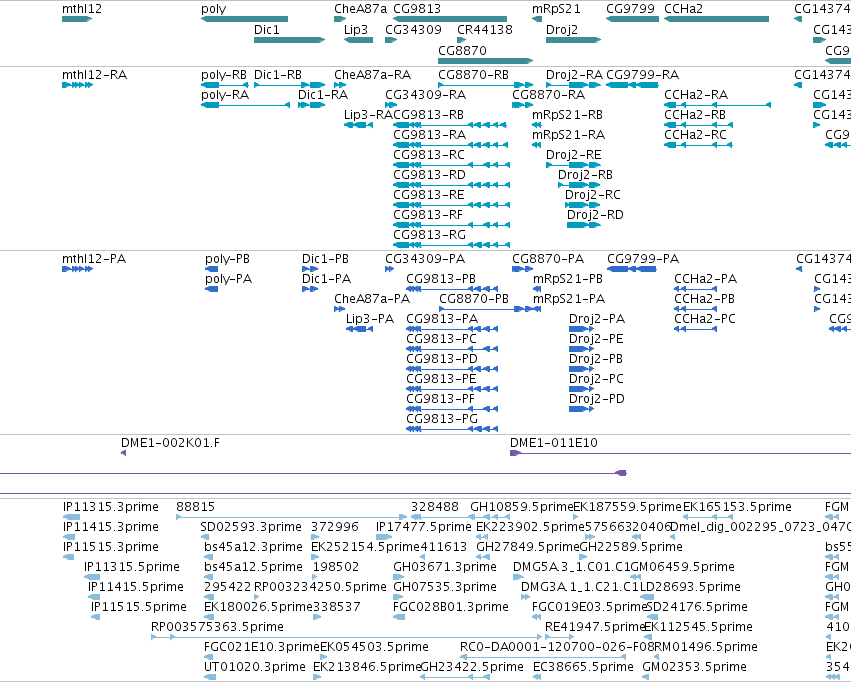Click transcript mRpS21-RB label

[567, 114]
